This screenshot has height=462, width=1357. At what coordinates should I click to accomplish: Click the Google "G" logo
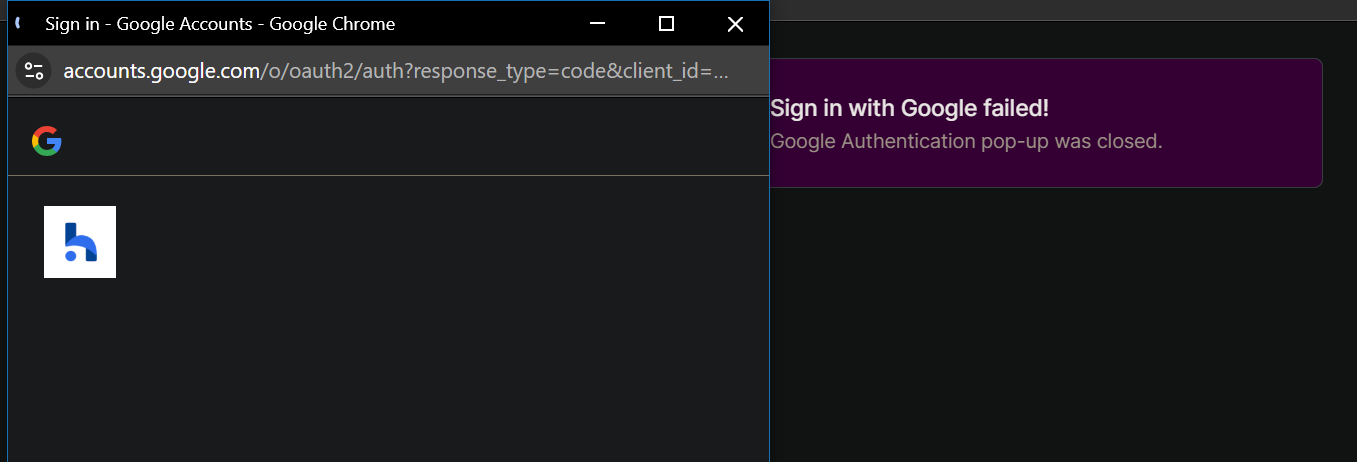click(46, 142)
